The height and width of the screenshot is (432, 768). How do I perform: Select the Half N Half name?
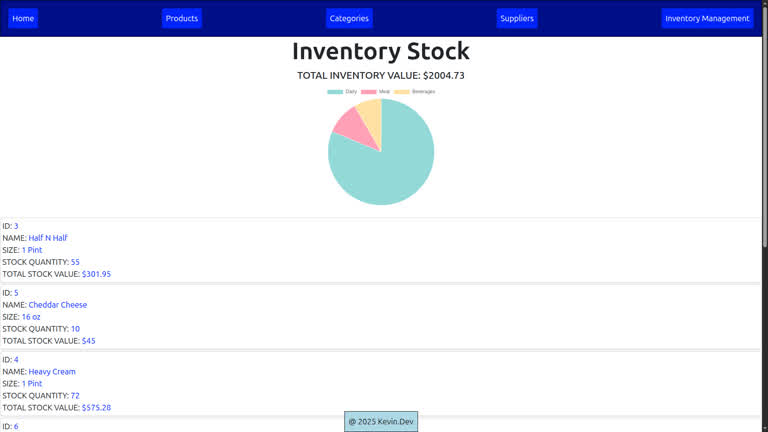[x=48, y=238]
